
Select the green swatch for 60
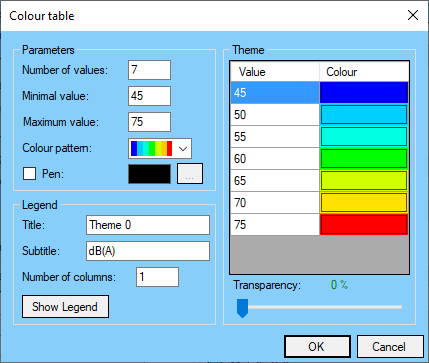pos(364,159)
